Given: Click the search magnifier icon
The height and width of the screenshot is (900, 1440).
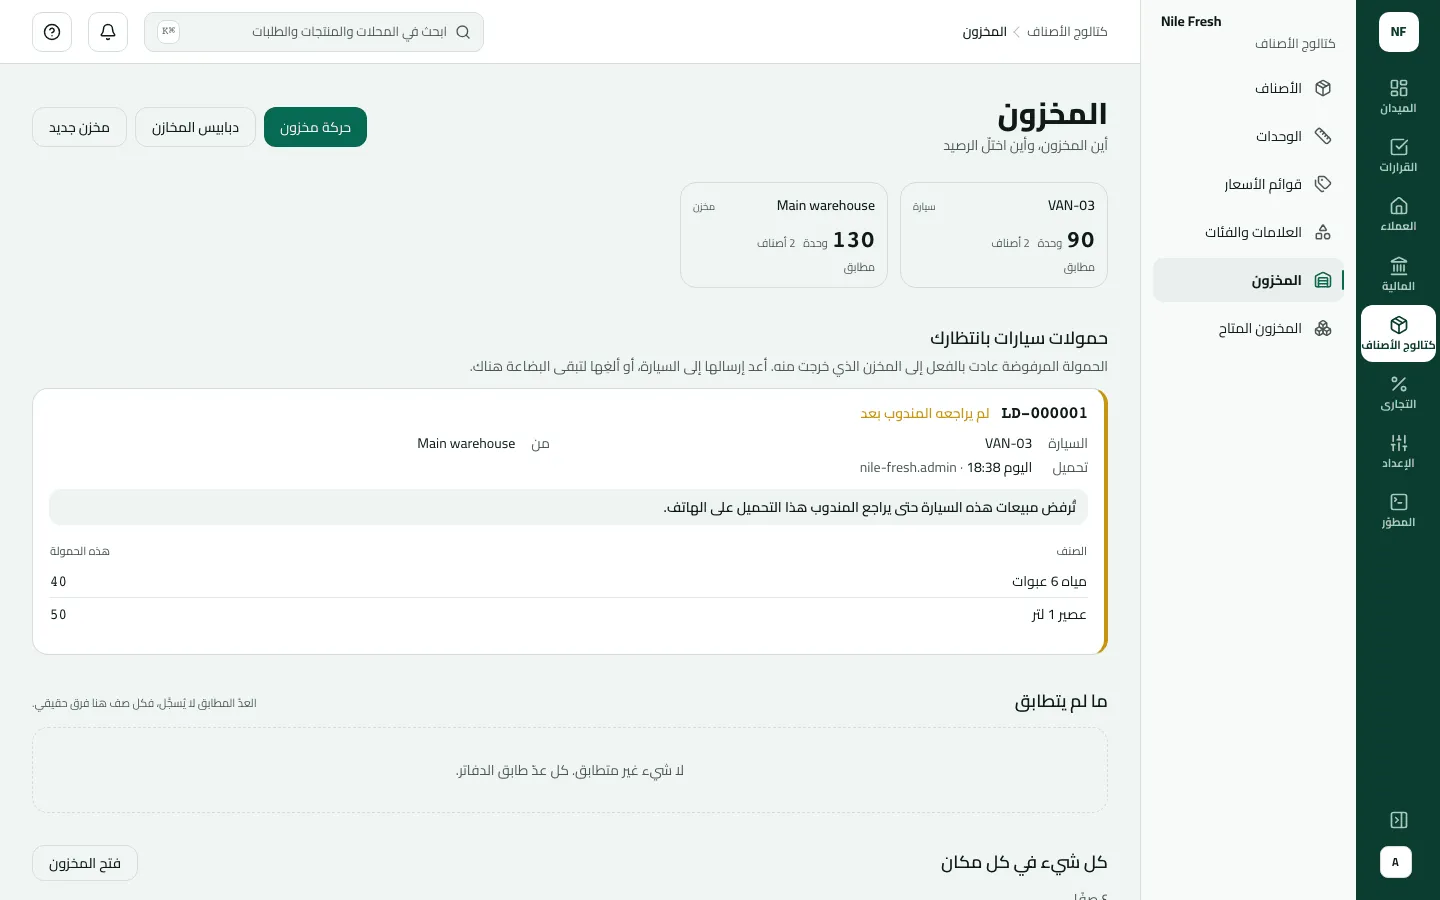Looking at the screenshot, I should [463, 32].
